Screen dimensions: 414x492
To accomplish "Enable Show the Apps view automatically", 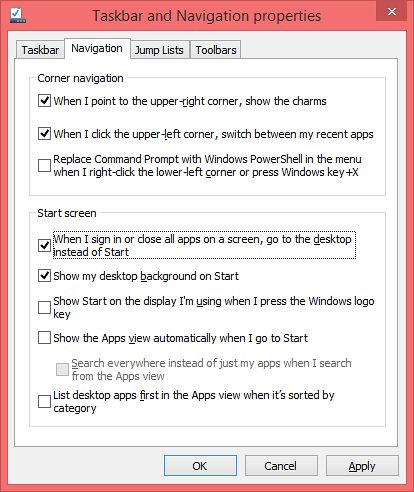I will (x=44, y=337).
